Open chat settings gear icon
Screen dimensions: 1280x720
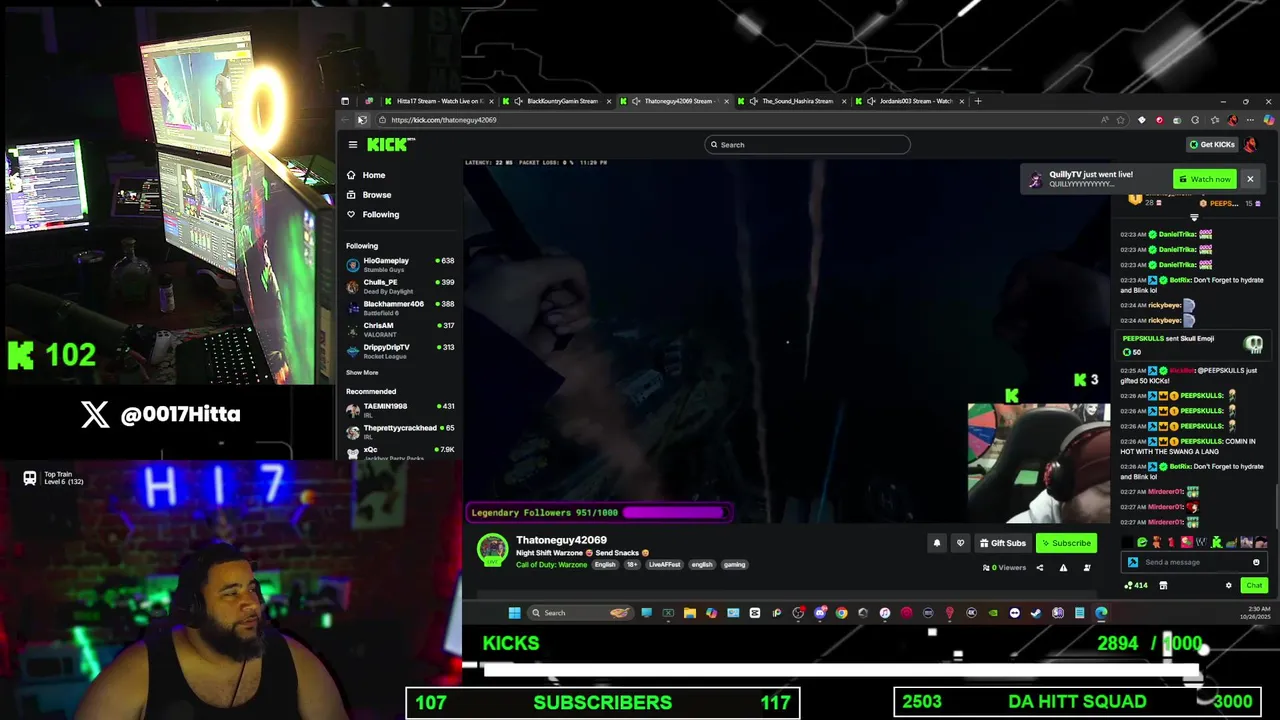[1229, 586]
